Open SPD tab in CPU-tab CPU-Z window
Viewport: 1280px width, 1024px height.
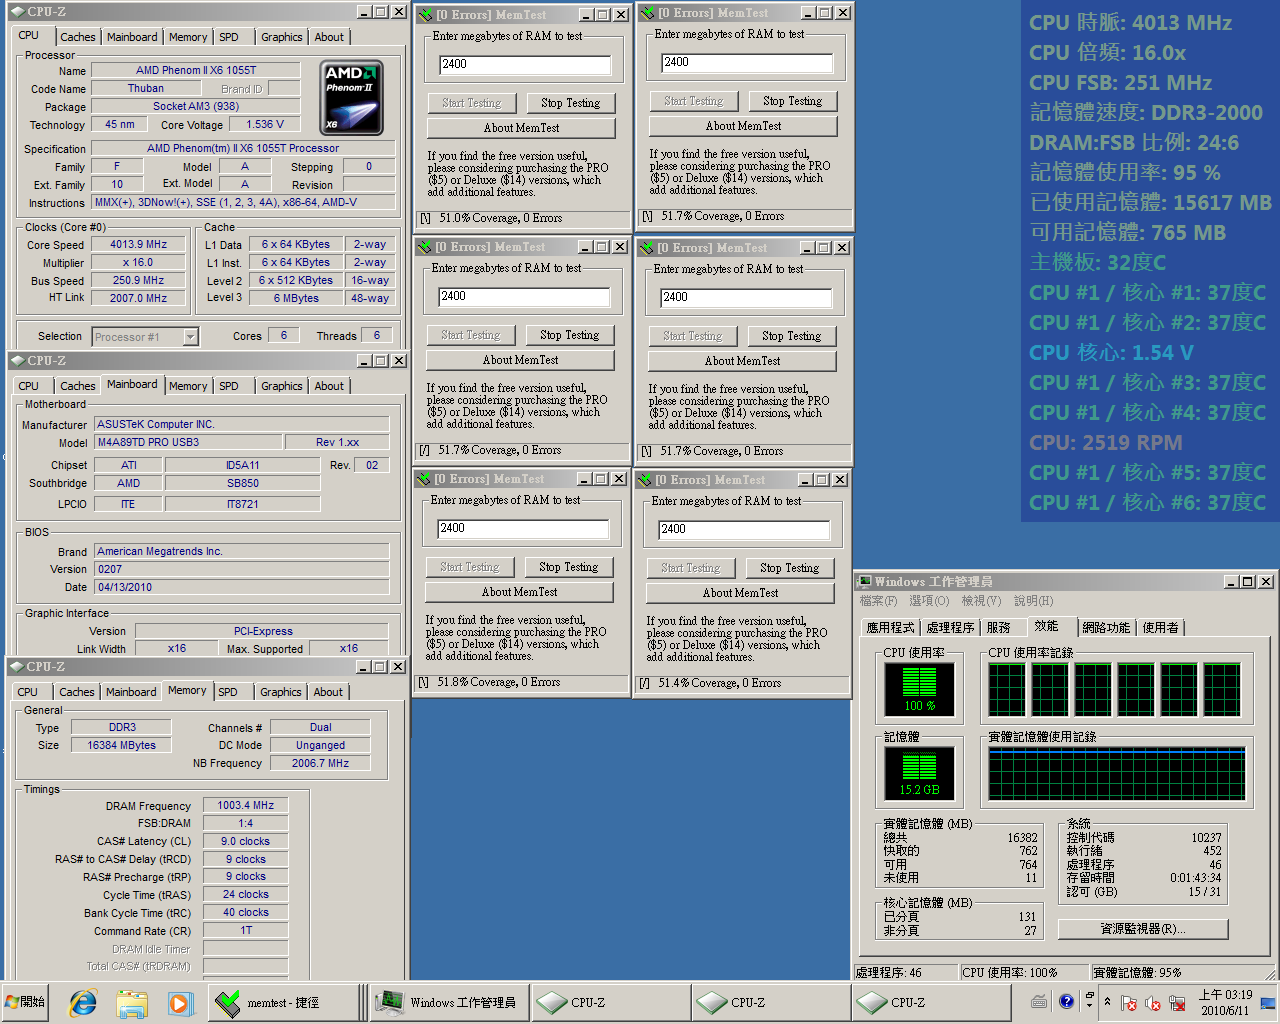[x=229, y=37]
